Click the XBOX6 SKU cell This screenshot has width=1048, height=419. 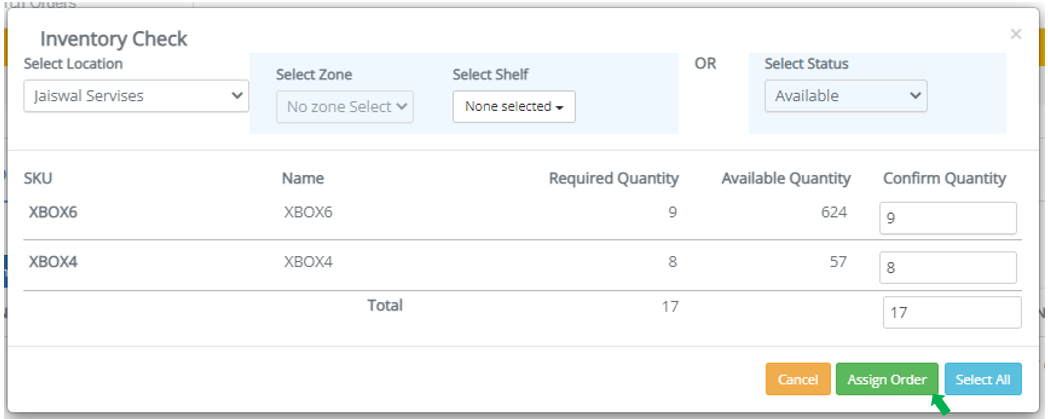[x=47, y=212]
